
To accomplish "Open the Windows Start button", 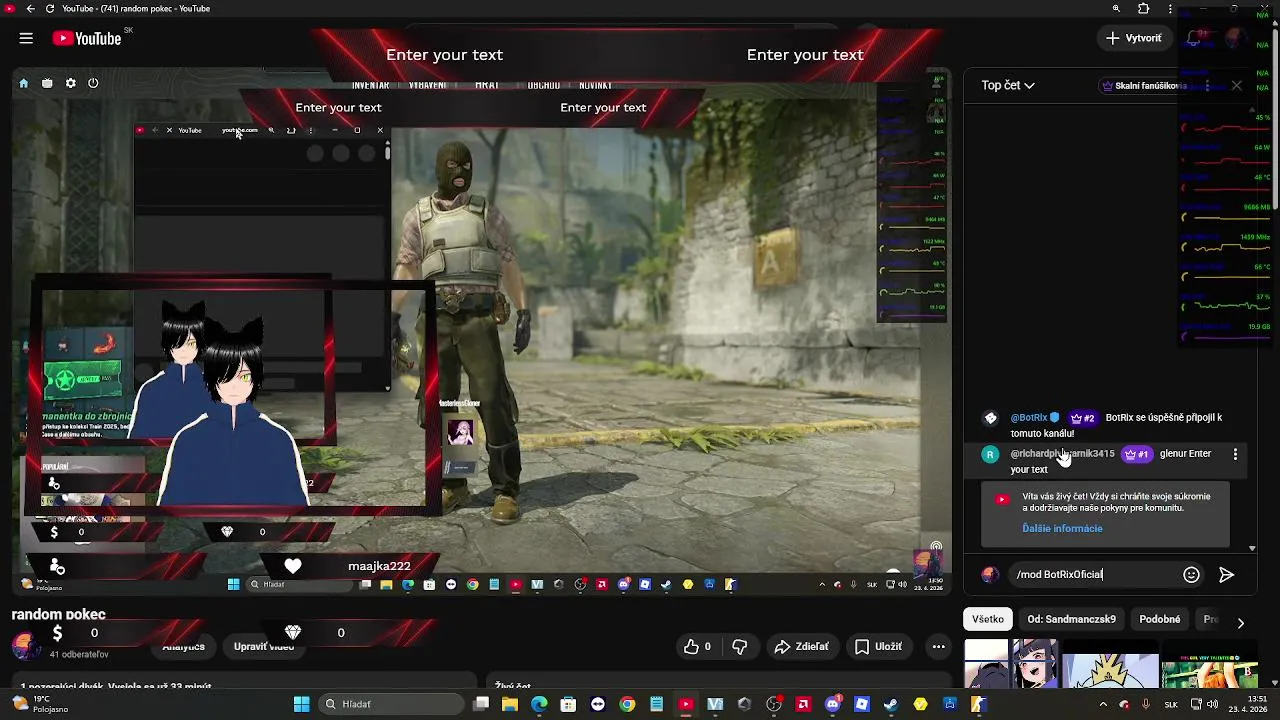I will 301,704.
